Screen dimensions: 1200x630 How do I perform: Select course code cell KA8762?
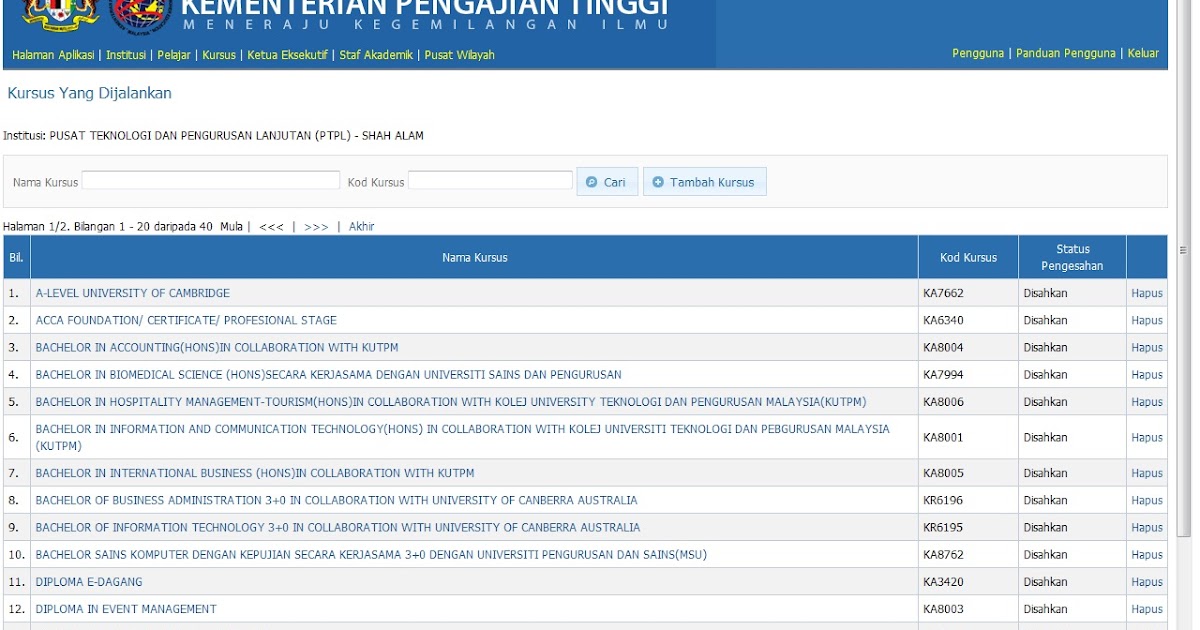tap(968, 554)
